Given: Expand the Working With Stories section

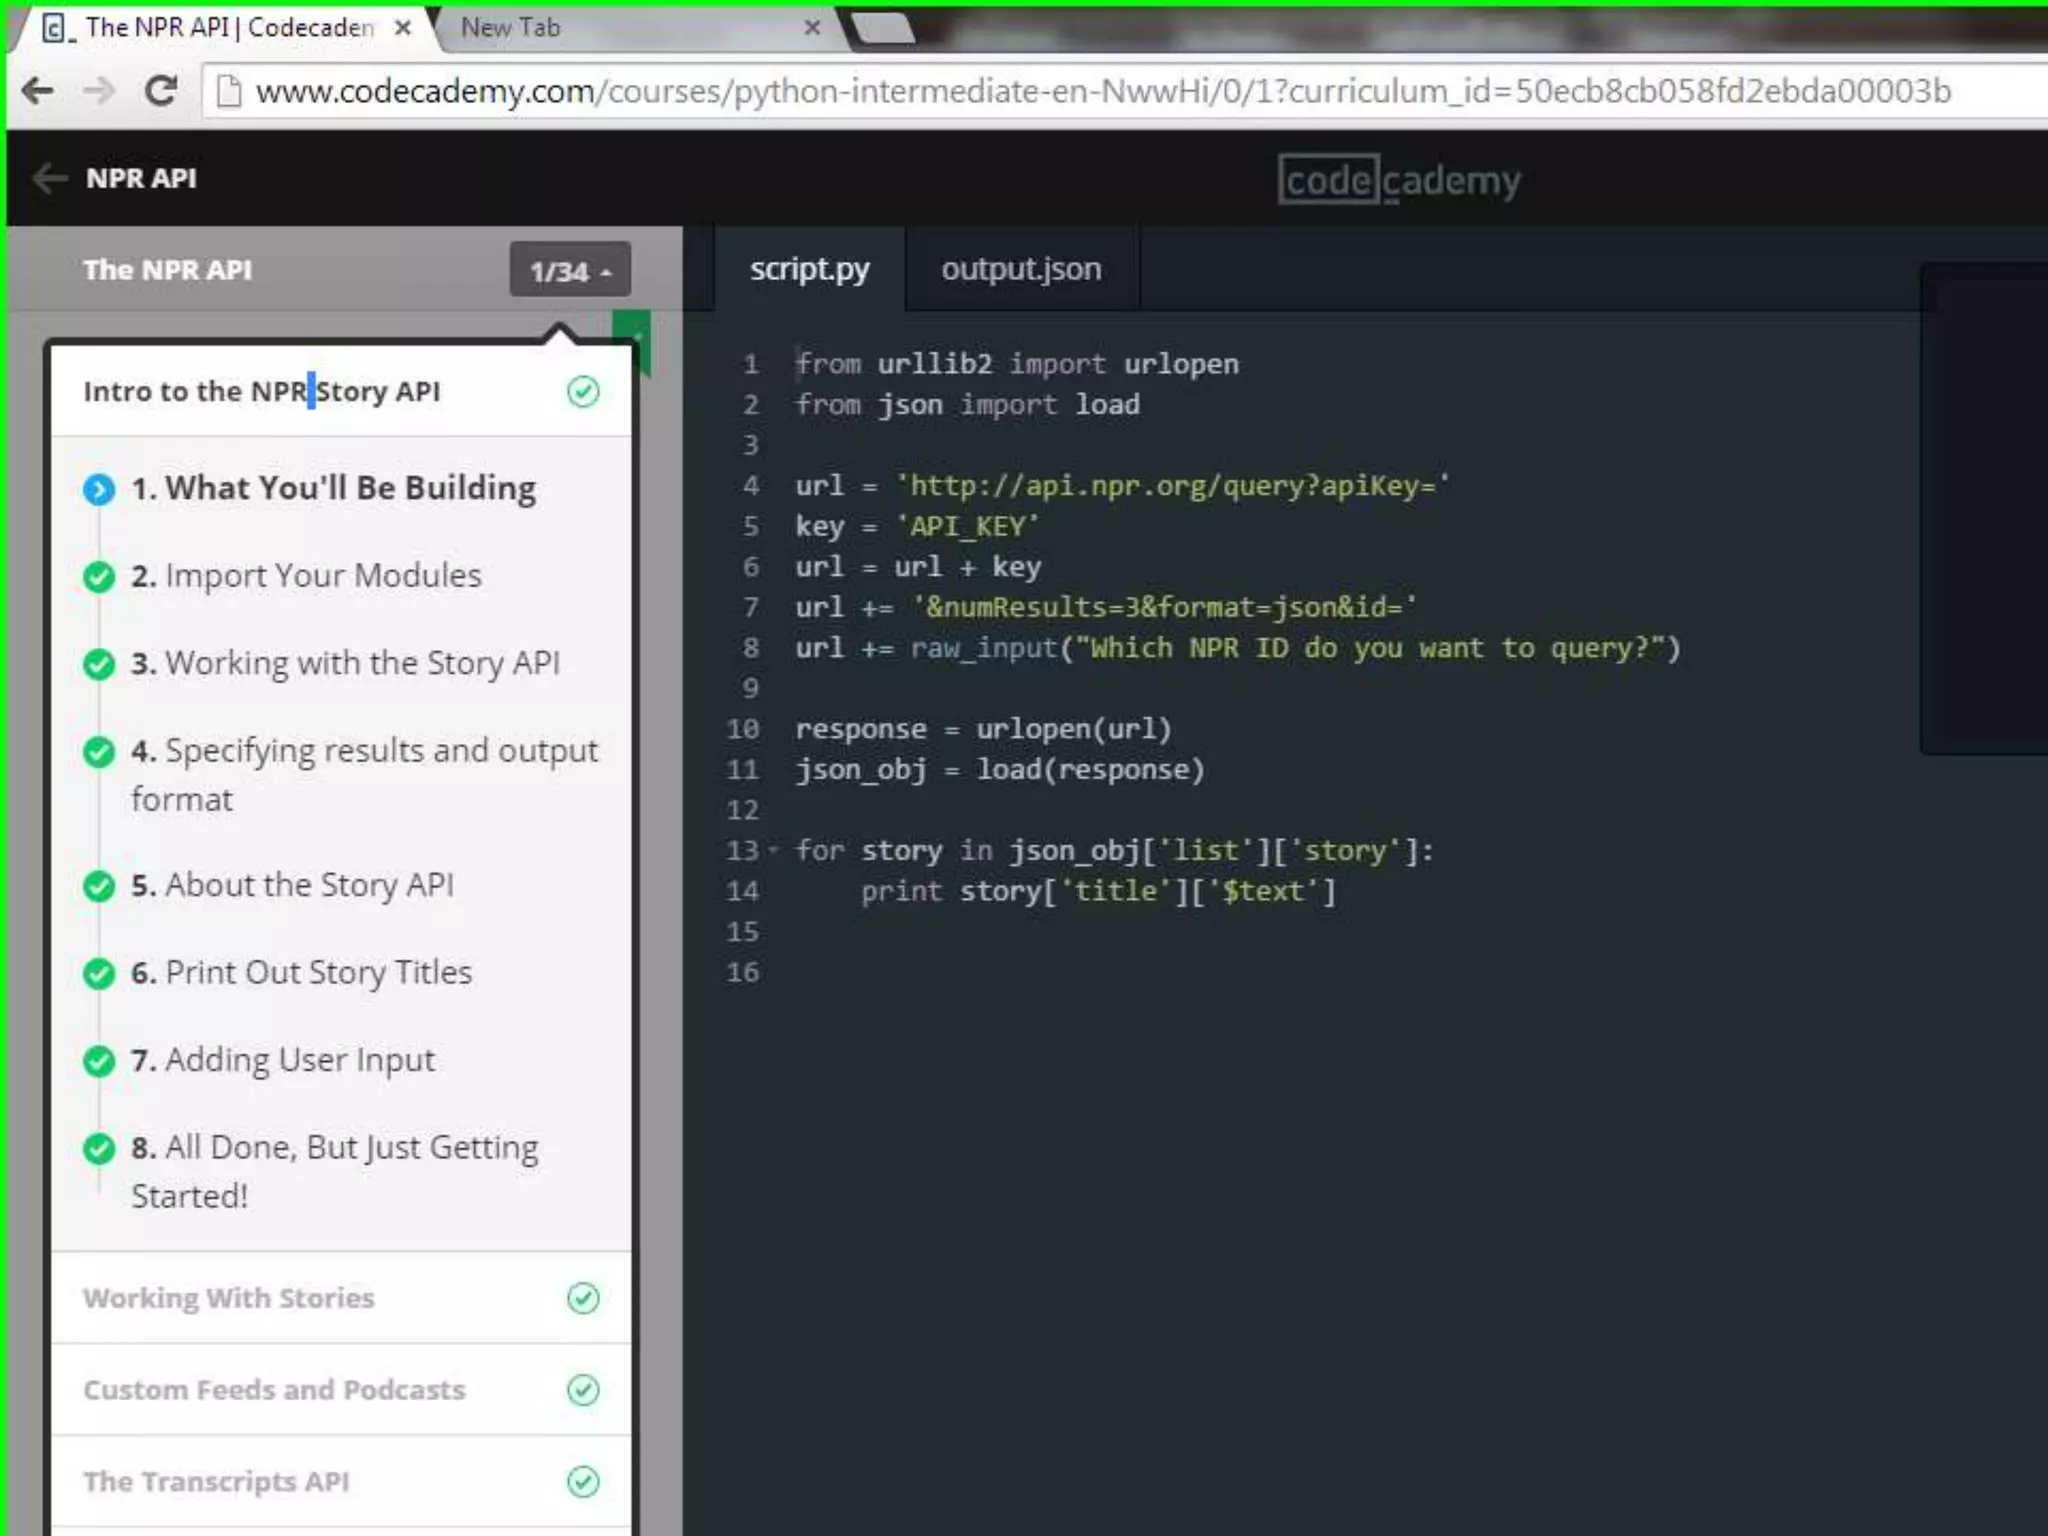Looking at the screenshot, I should pyautogui.click(x=341, y=1298).
